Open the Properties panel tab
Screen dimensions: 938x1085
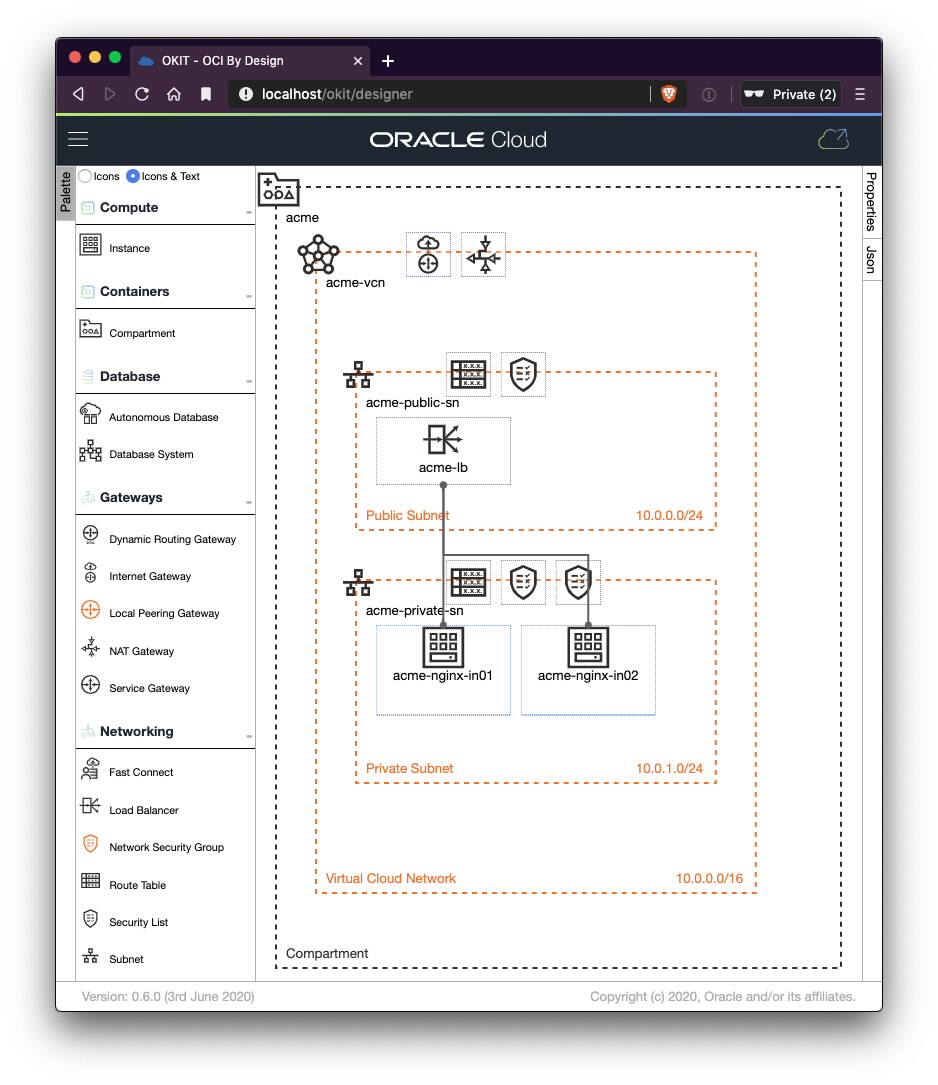coord(870,201)
